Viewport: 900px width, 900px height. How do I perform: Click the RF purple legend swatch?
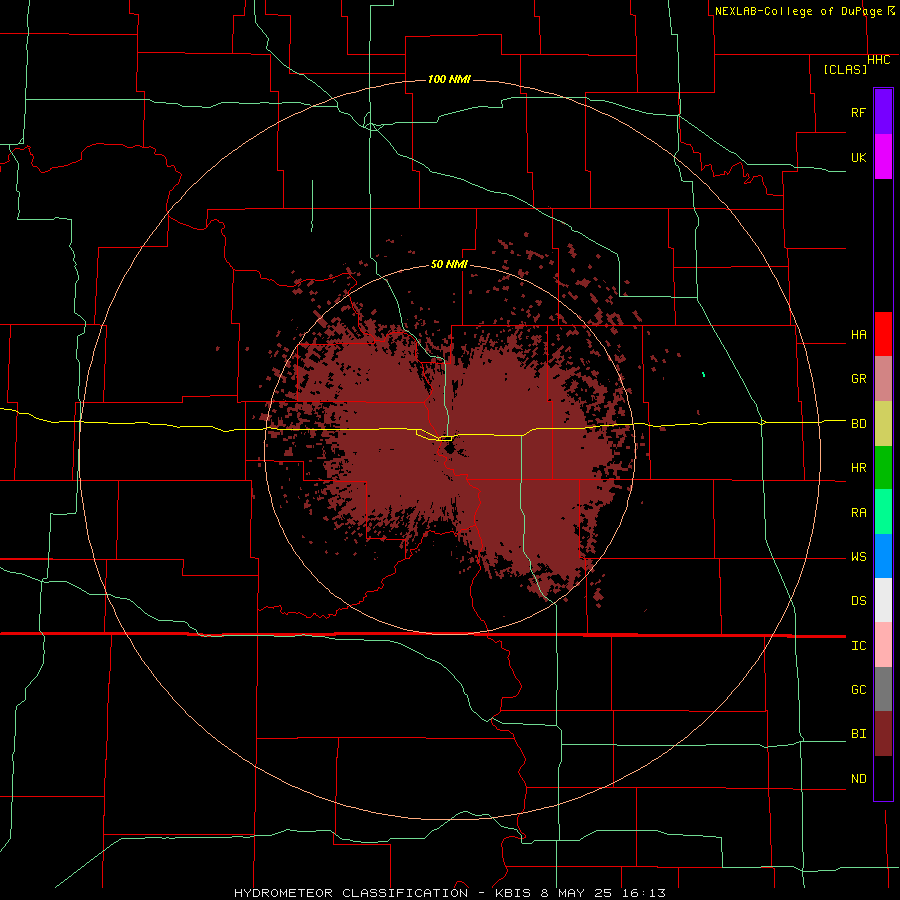click(x=883, y=112)
